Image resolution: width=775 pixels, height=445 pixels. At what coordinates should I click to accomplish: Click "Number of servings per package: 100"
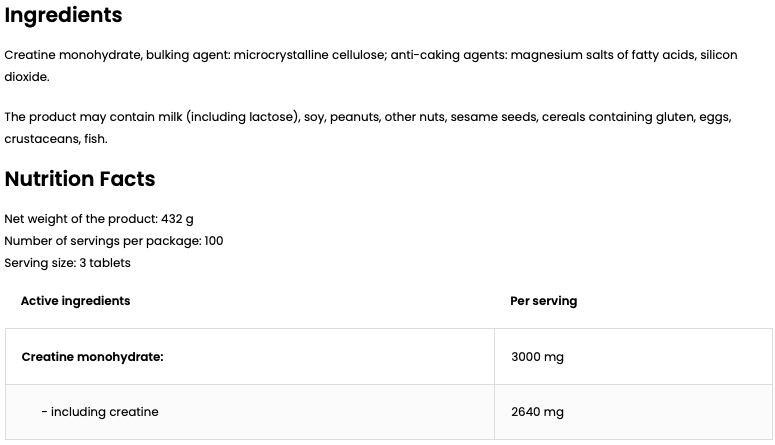tap(113, 241)
